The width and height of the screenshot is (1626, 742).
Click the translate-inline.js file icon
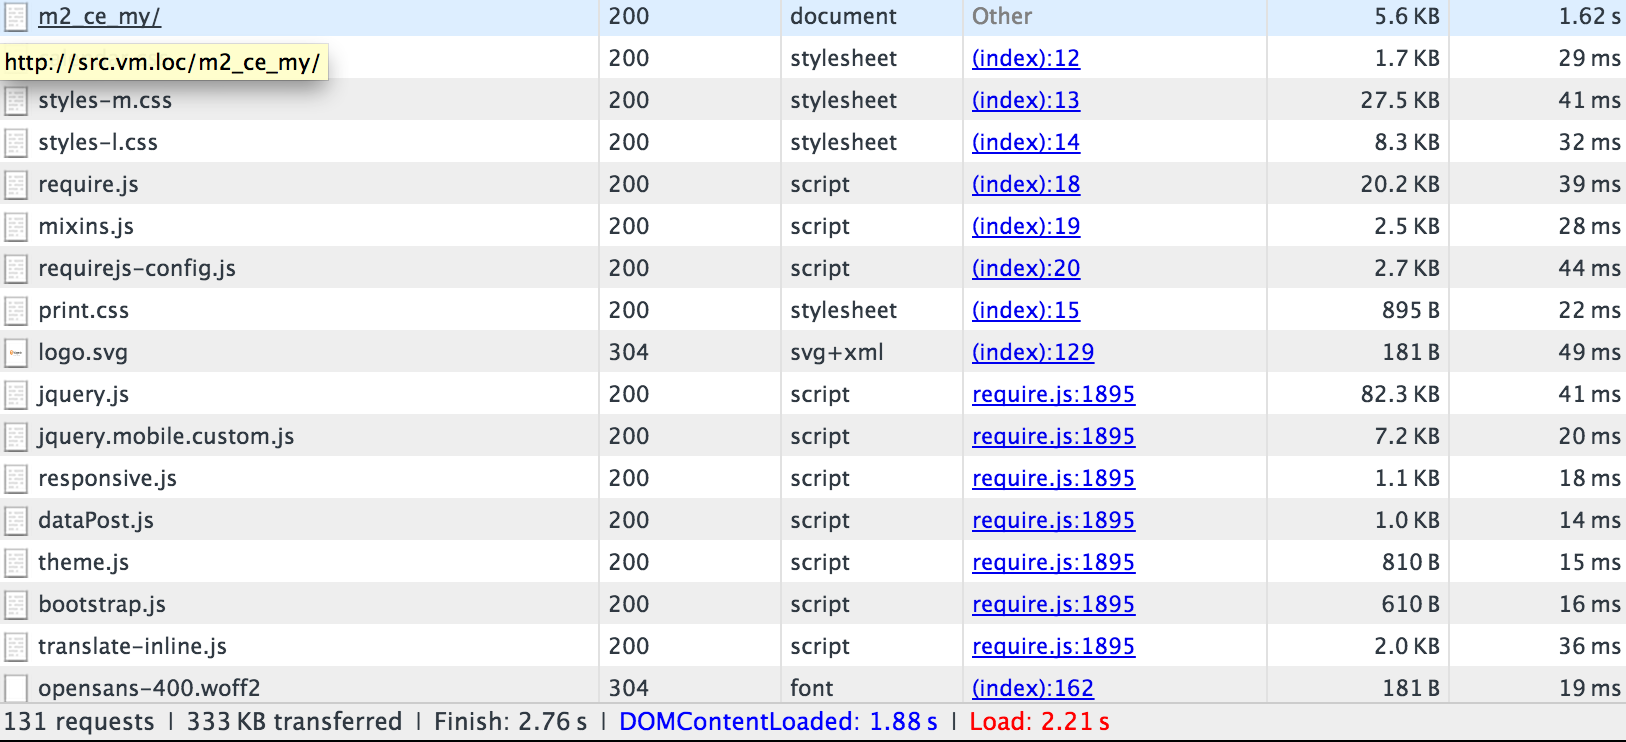16,646
